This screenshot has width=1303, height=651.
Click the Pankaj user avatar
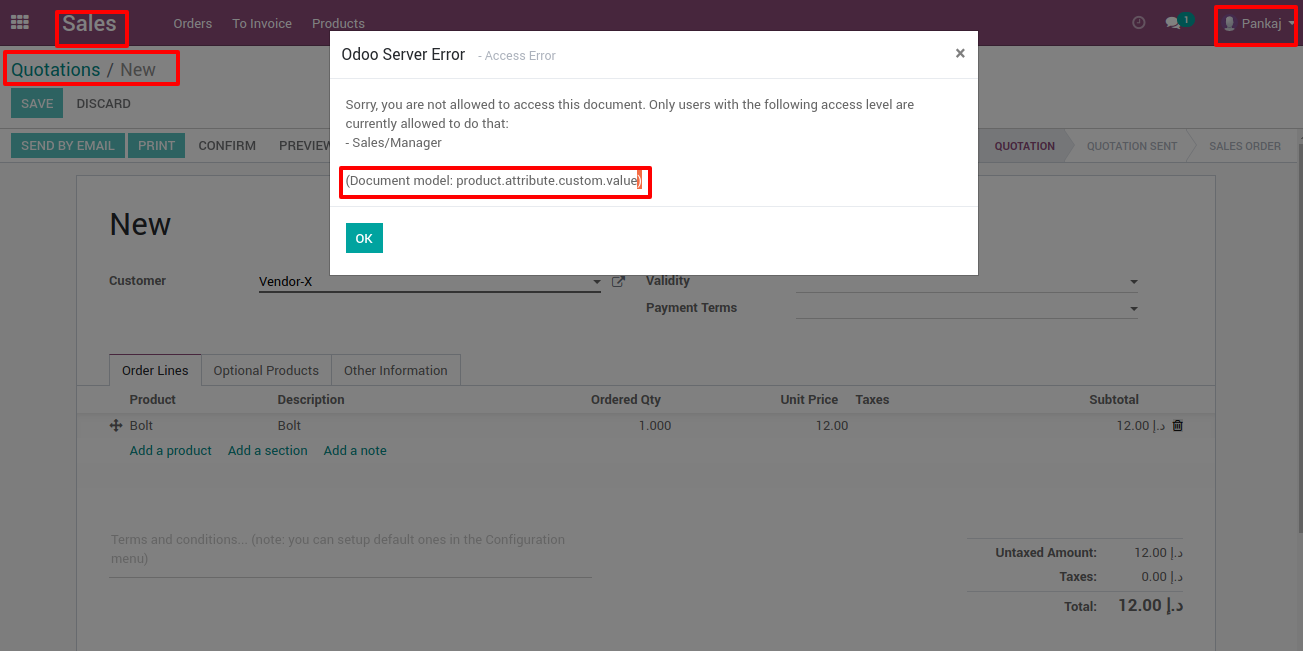[1230, 21]
